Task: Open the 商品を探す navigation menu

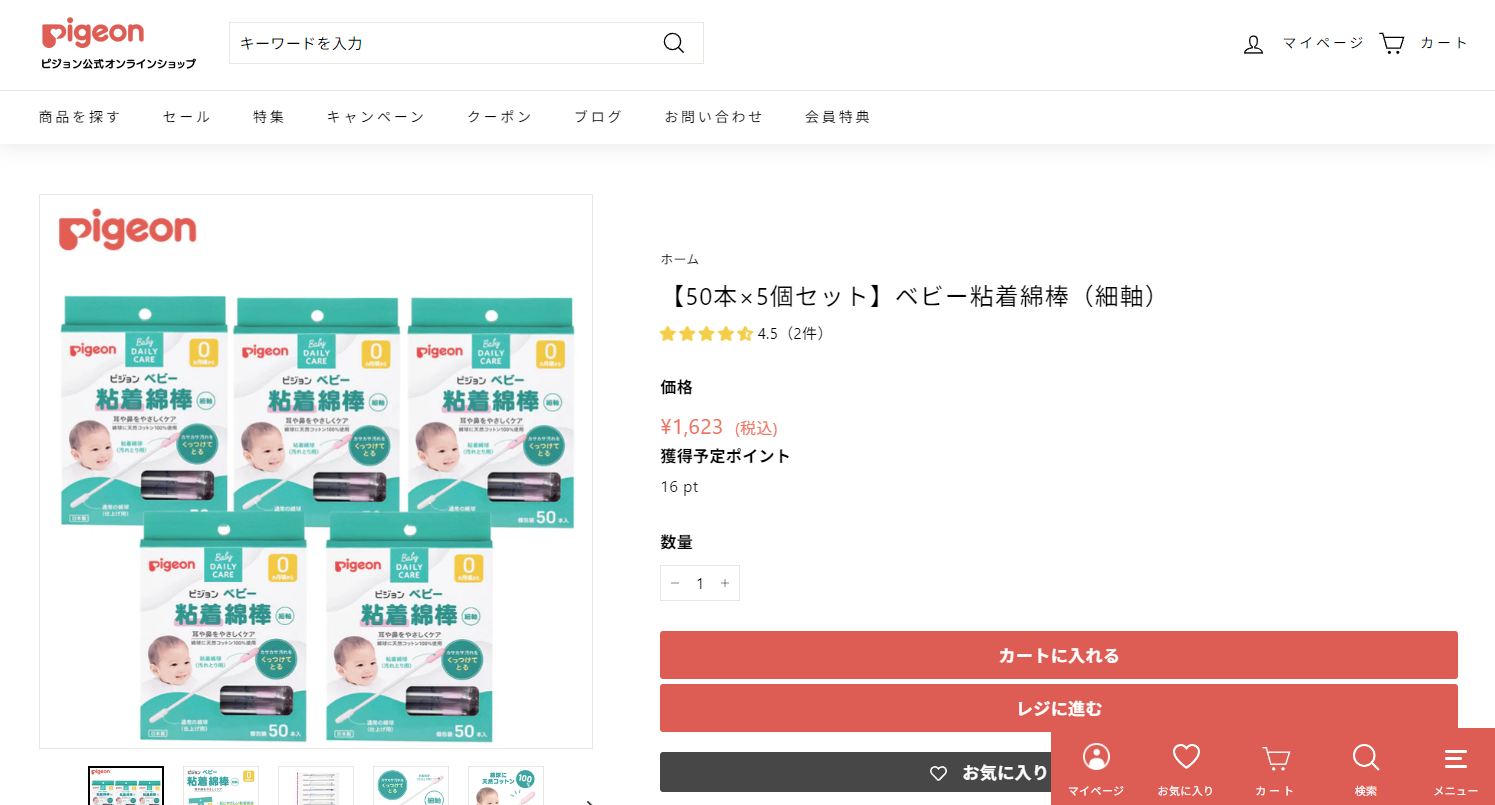Action: (78, 116)
